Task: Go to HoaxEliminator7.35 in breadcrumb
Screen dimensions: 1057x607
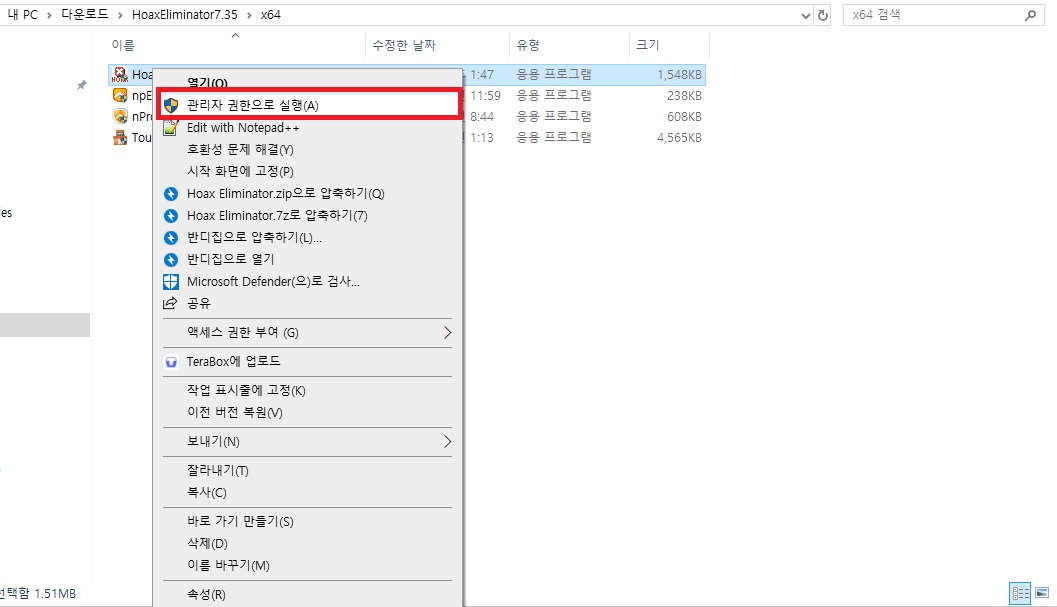Action: 185,15
